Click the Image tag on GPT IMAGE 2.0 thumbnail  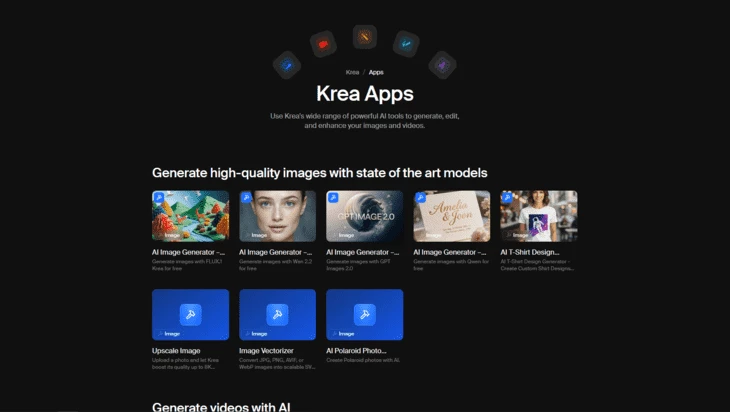[x=343, y=235]
